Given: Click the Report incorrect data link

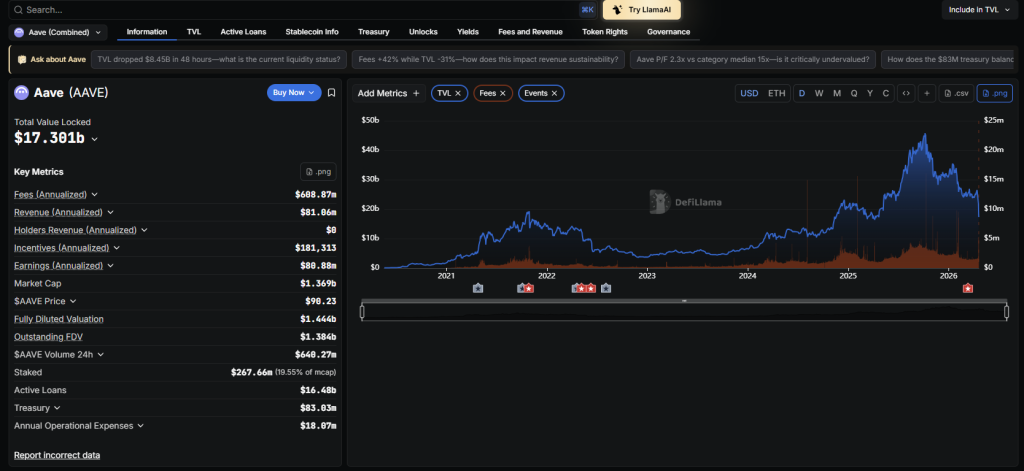Looking at the screenshot, I should 57,455.
